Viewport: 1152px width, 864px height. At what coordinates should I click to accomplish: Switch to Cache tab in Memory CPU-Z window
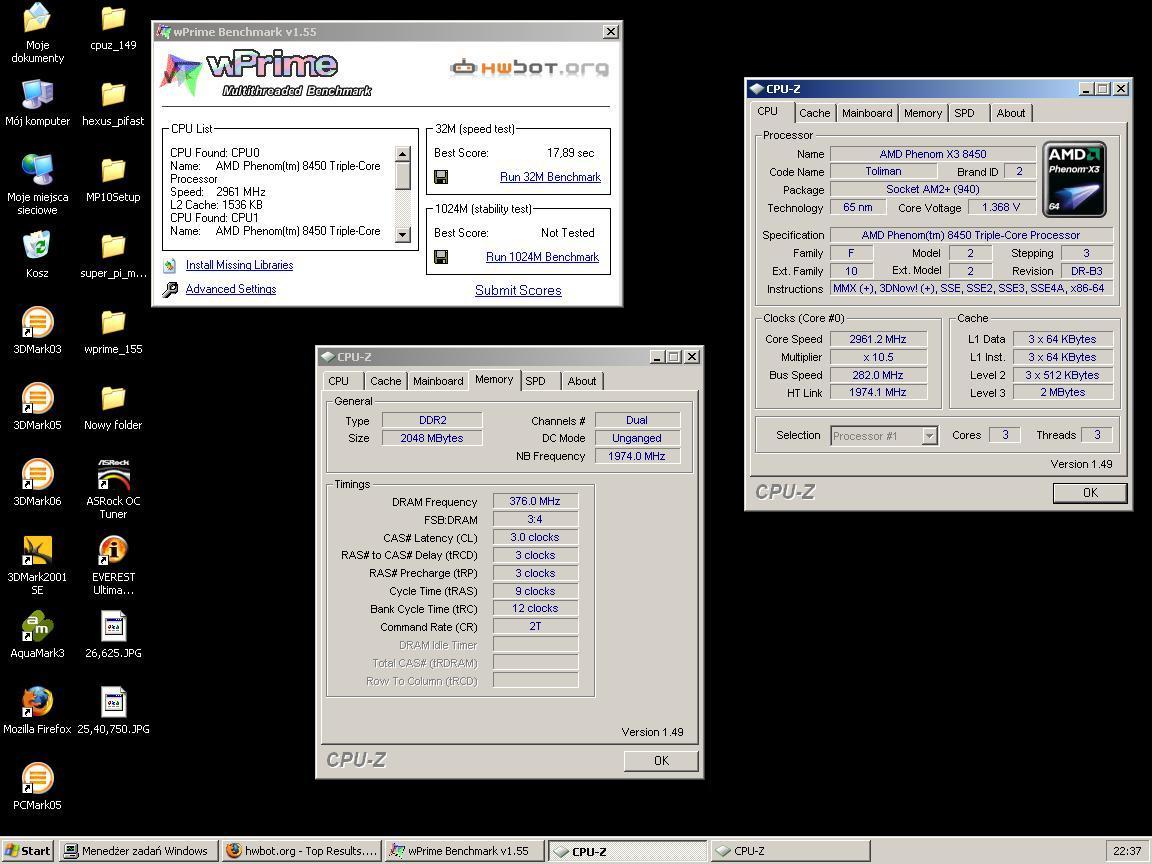[x=386, y=381]
